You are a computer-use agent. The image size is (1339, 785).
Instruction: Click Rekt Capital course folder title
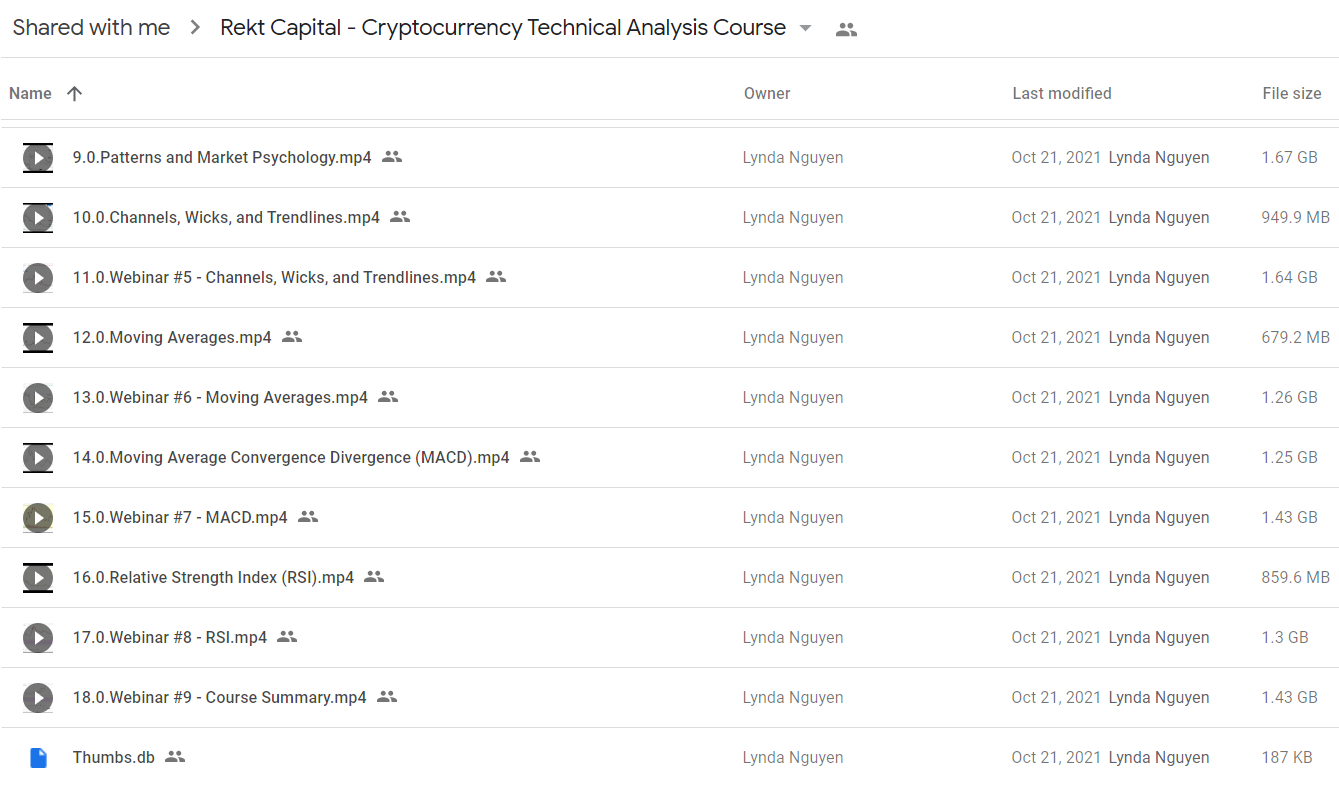[503, 28]
